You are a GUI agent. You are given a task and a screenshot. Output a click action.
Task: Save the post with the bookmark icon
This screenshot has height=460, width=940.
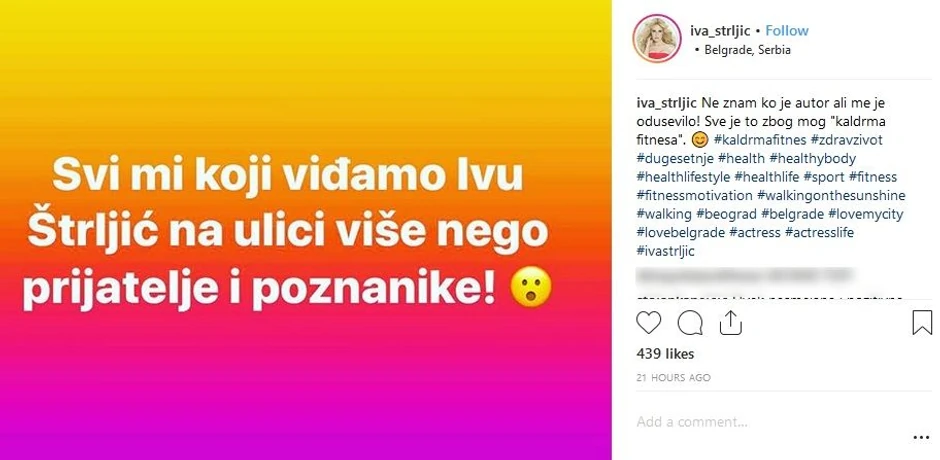[x=922, y=323]
